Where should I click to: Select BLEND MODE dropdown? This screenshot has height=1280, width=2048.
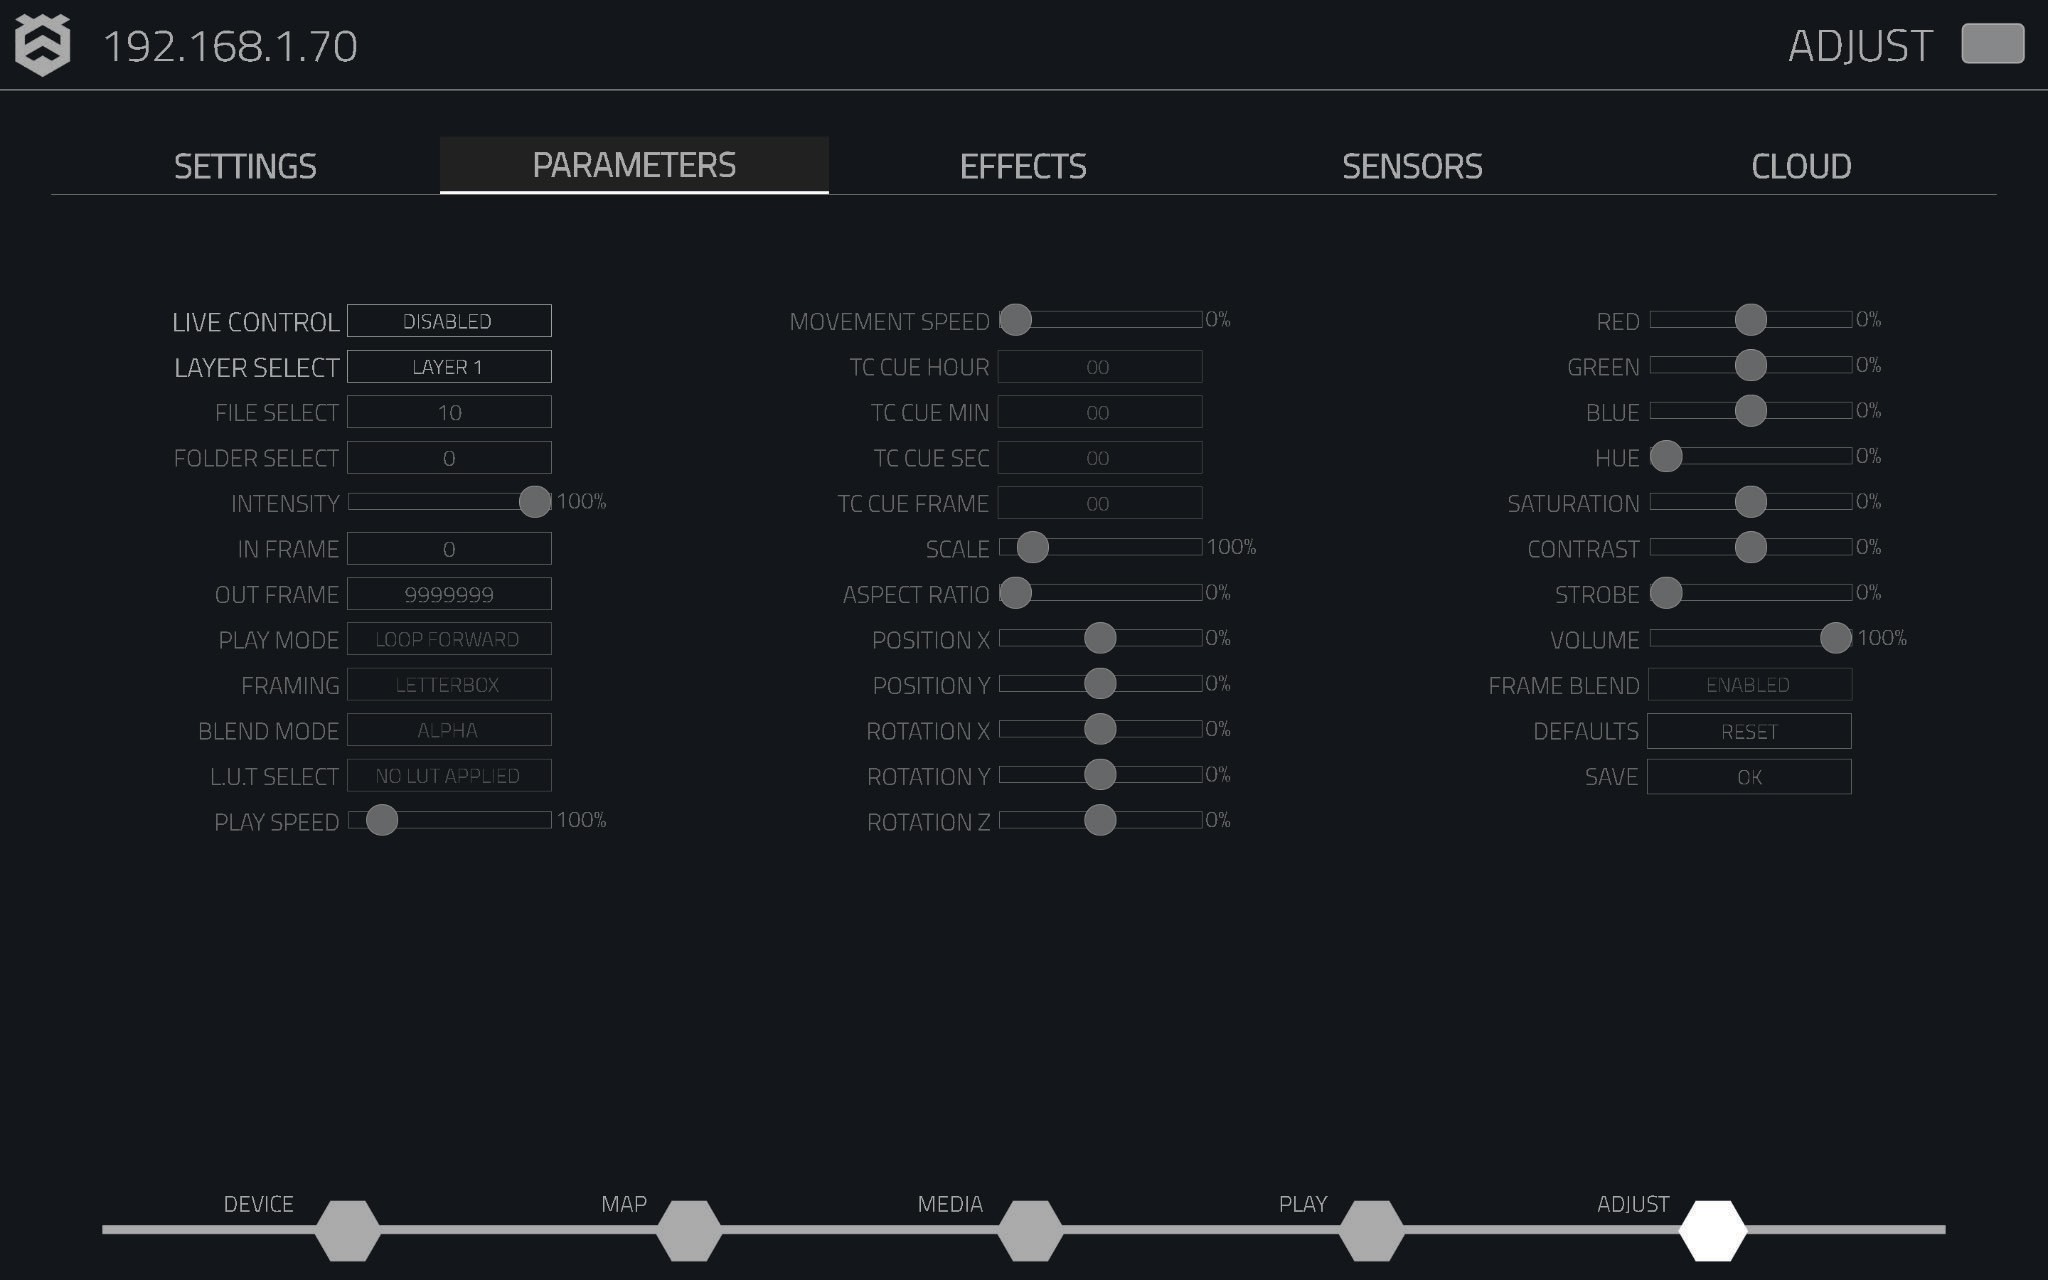pos(448,728)
